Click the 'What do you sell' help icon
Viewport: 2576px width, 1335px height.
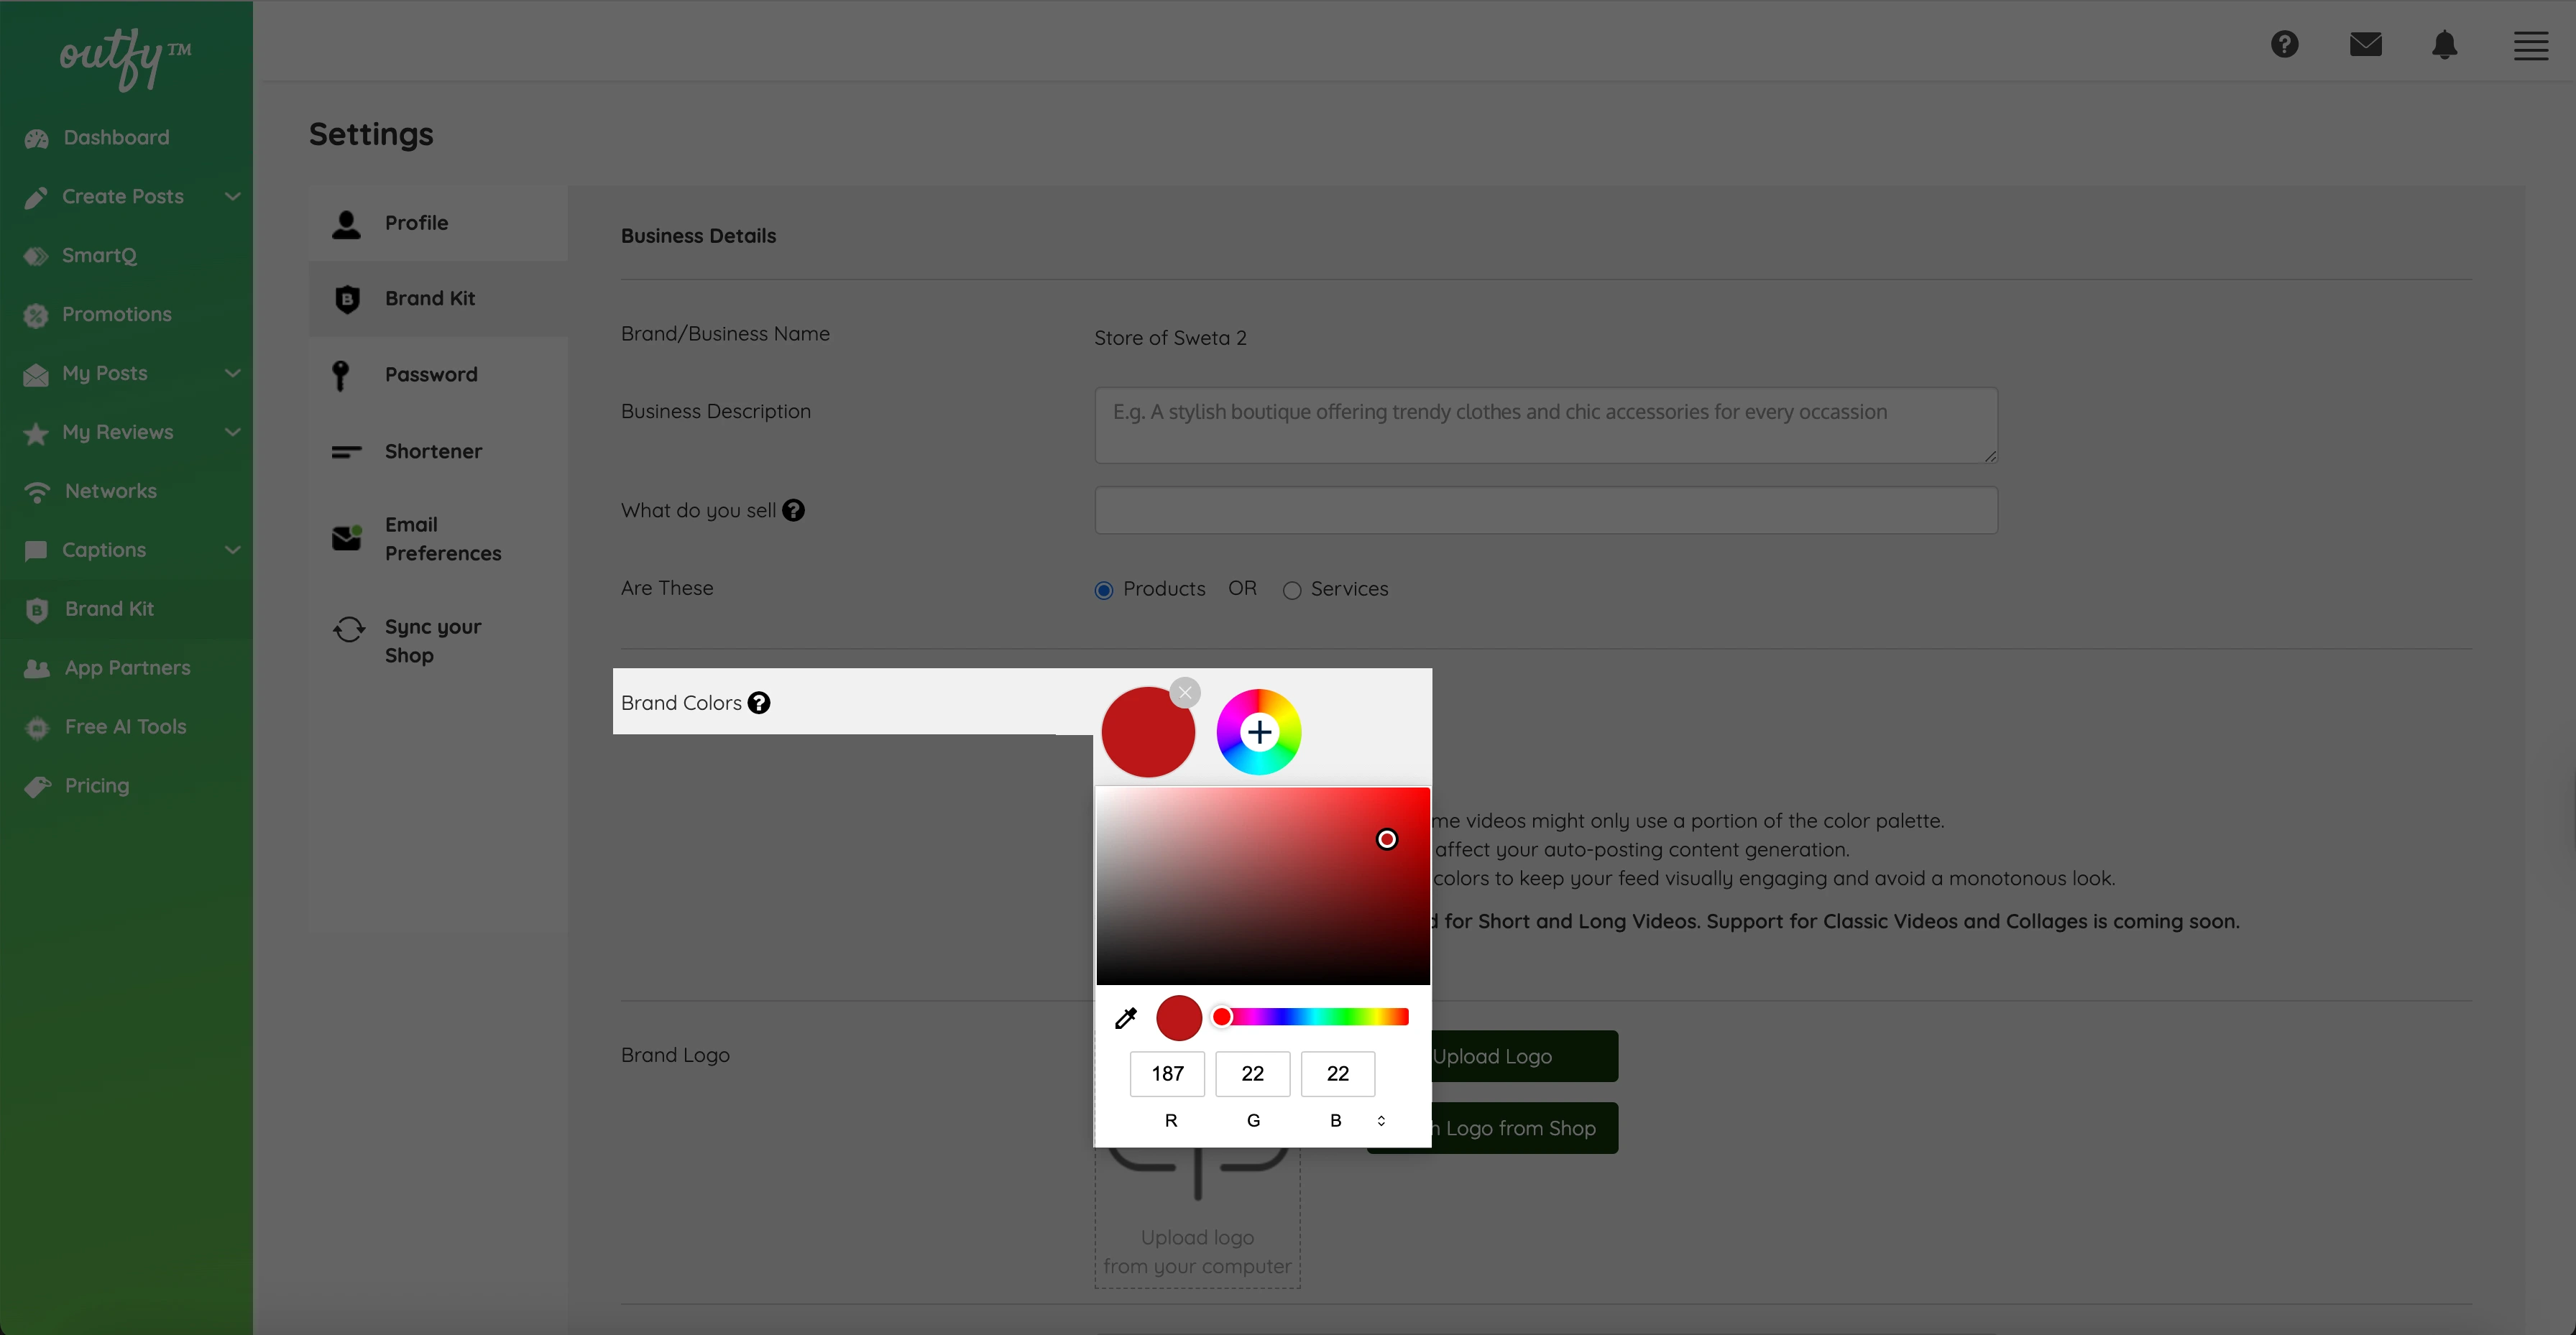793,510
